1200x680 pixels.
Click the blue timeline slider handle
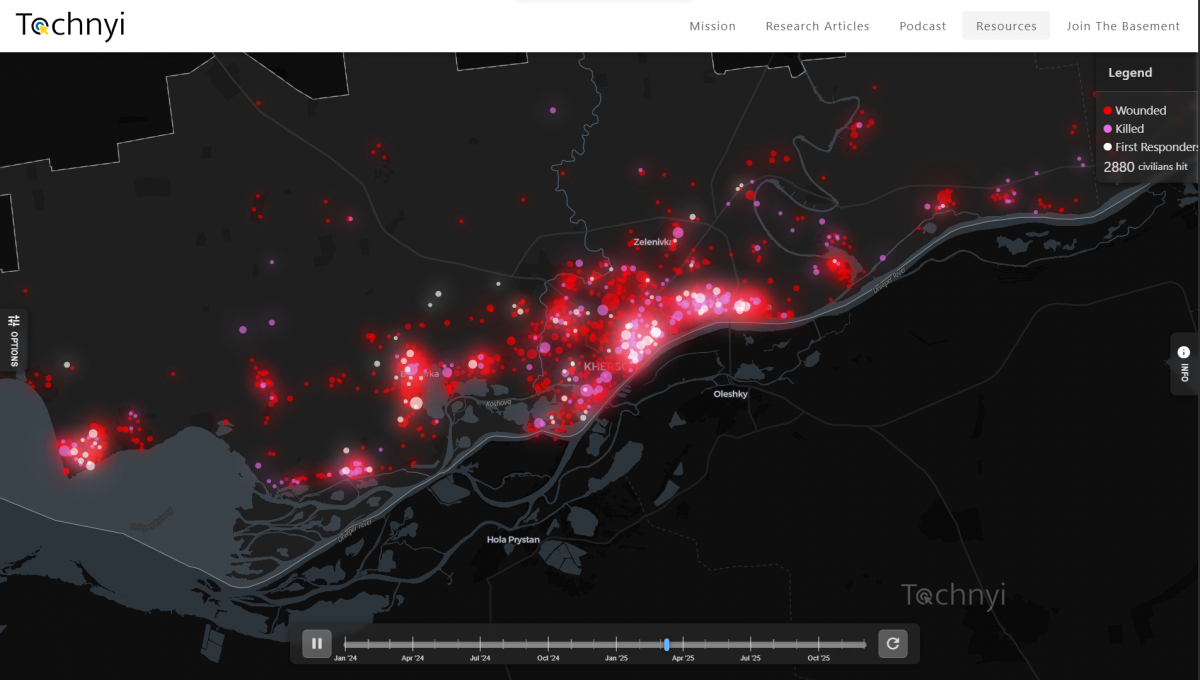click(667, 644)
